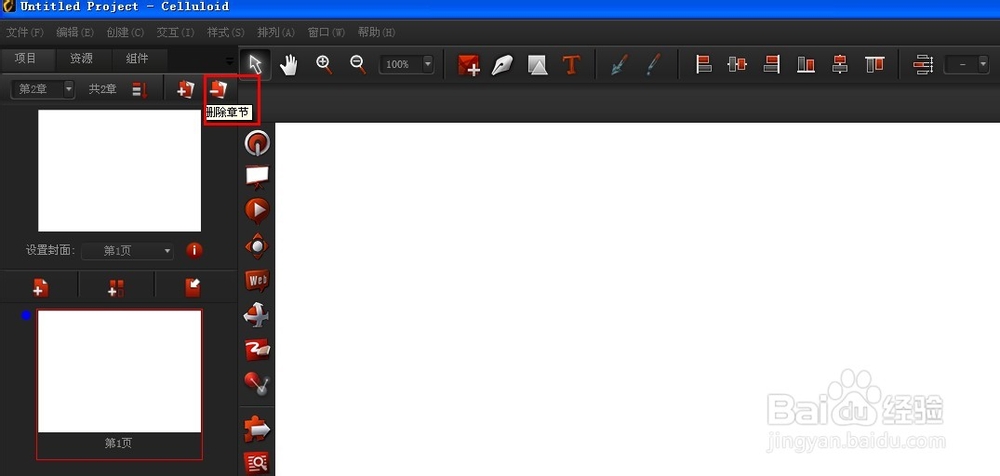The width and height of the screenshot is (1000, 476).
Task: Click the 删除章节 delete chapter icon
Action: 218,89
